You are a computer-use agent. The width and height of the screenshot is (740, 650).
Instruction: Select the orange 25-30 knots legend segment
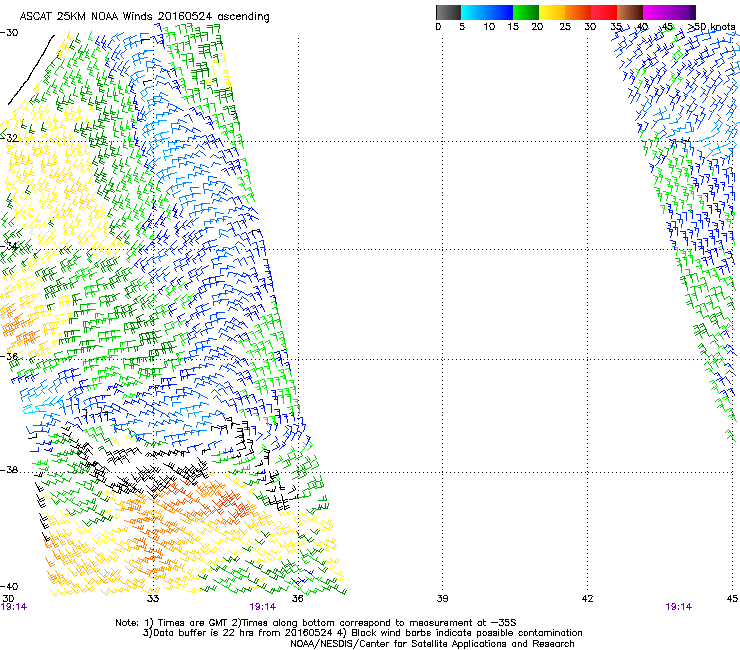578,12
